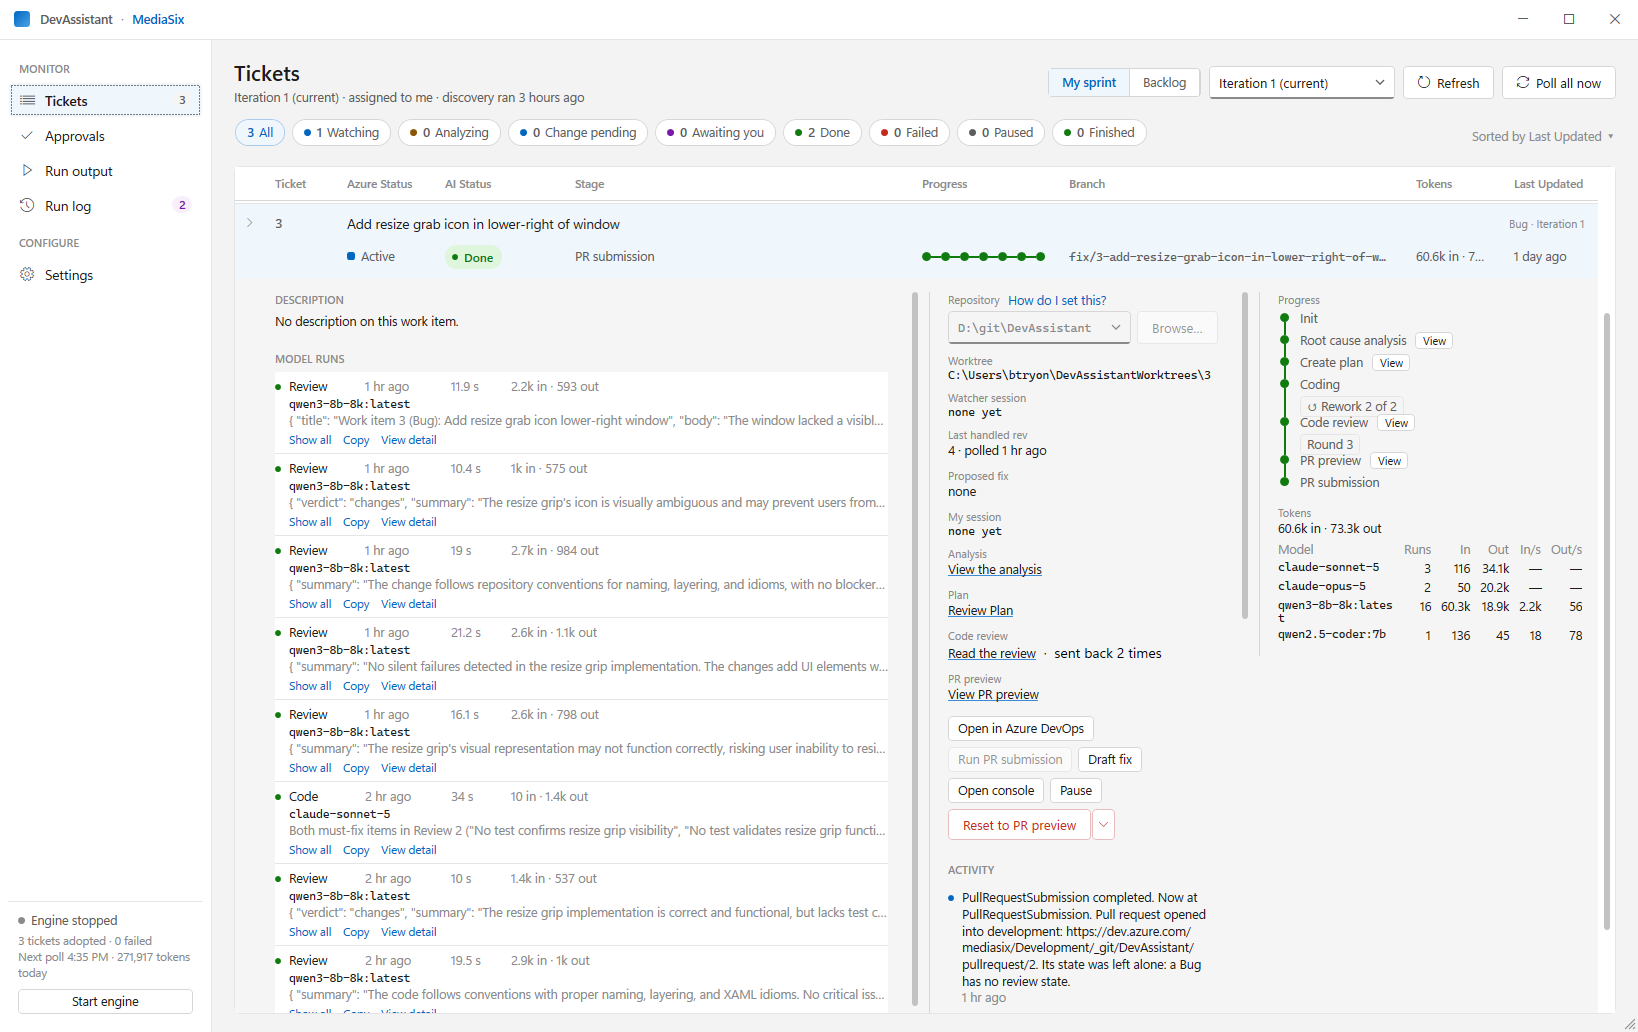Open the Iteration 1 (current) dropdown
Viewport: 1638px width, 1032px height.
pyautogui.click(x=1301, y=82)
